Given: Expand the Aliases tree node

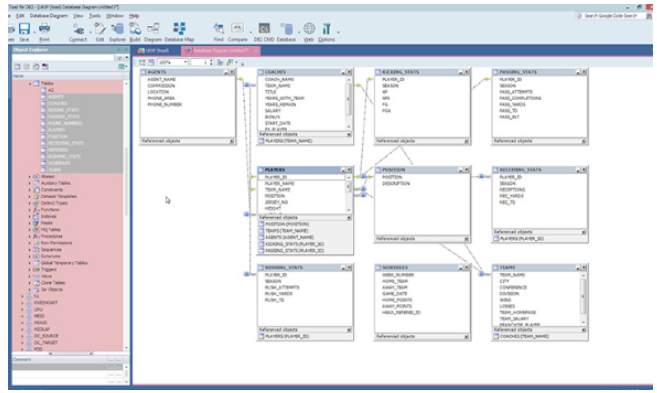Looking at the screenshot, I should pos(29,176).
